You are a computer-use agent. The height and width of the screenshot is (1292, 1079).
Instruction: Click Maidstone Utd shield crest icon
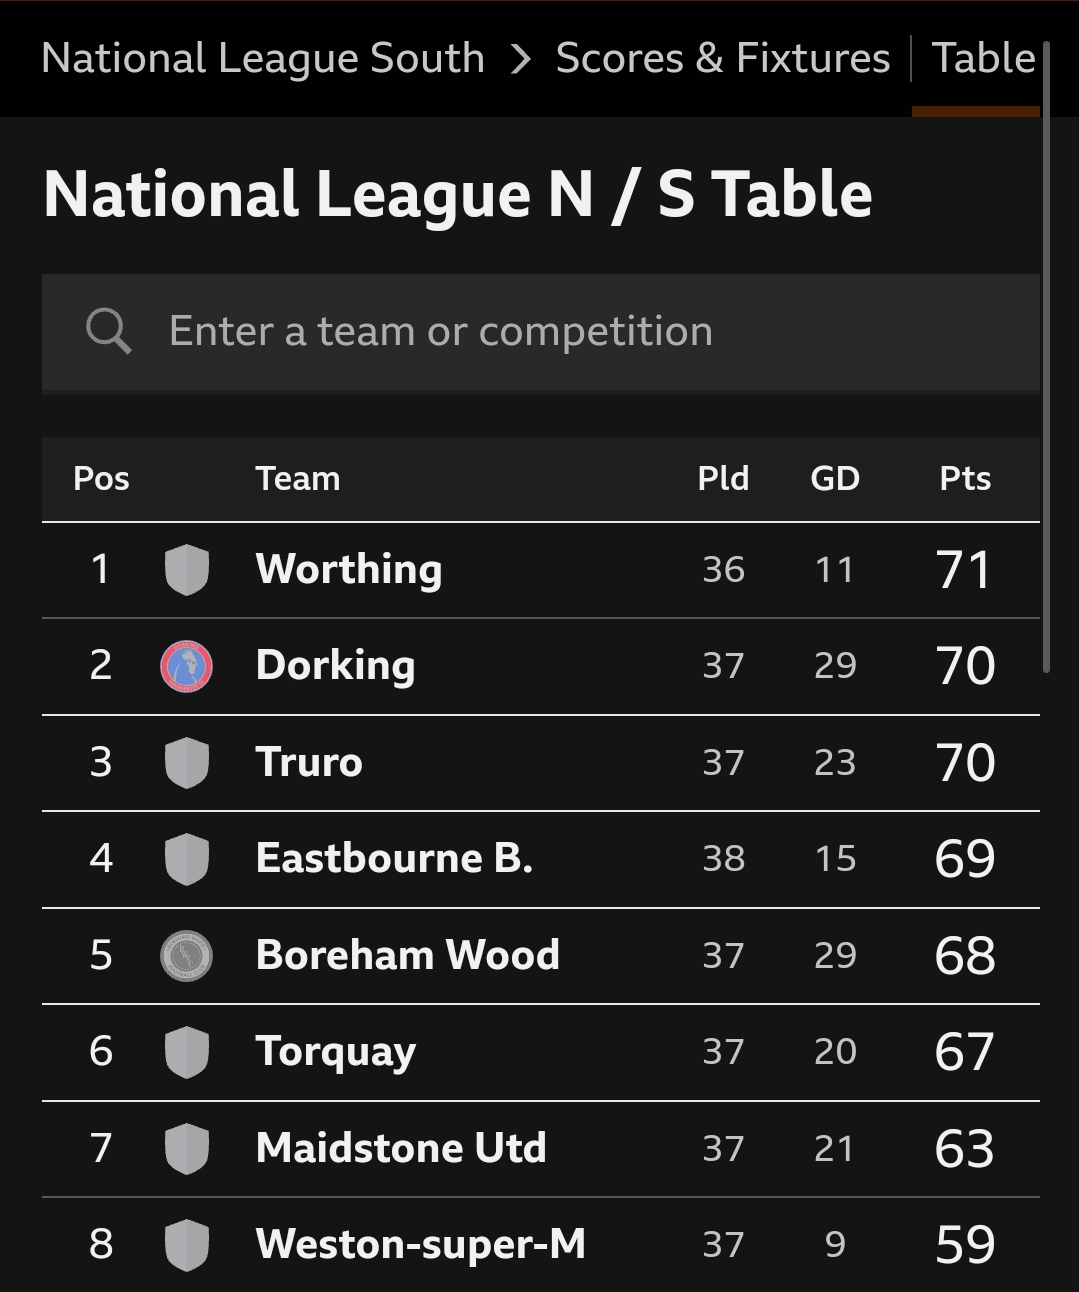[186, 1148]
